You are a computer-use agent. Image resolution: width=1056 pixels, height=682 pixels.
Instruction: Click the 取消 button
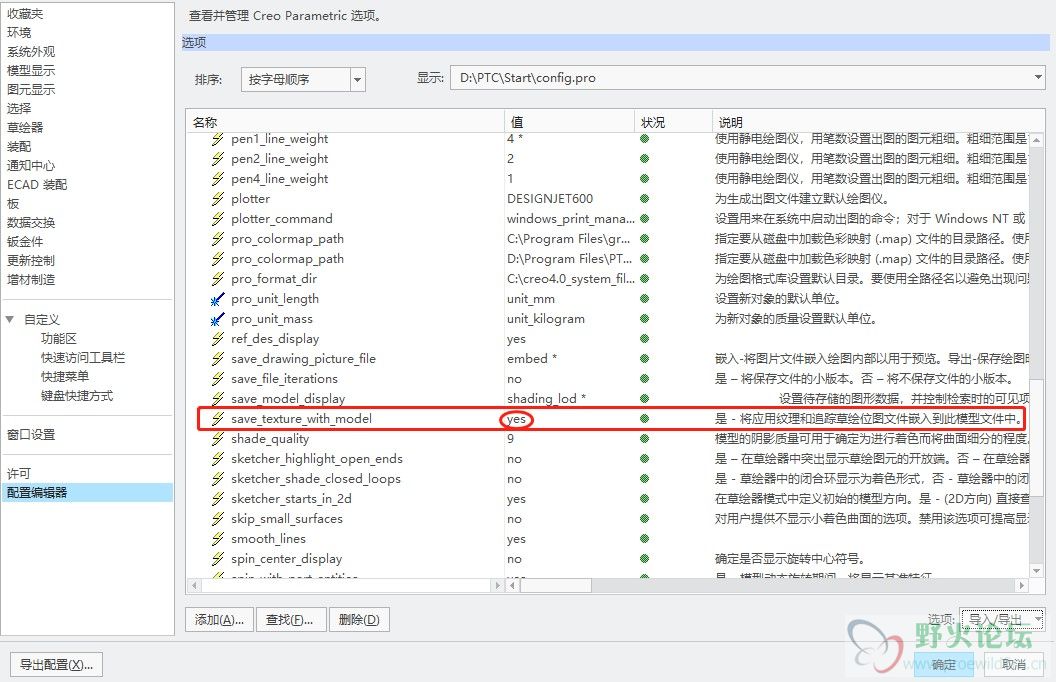tap(1014, 664)
